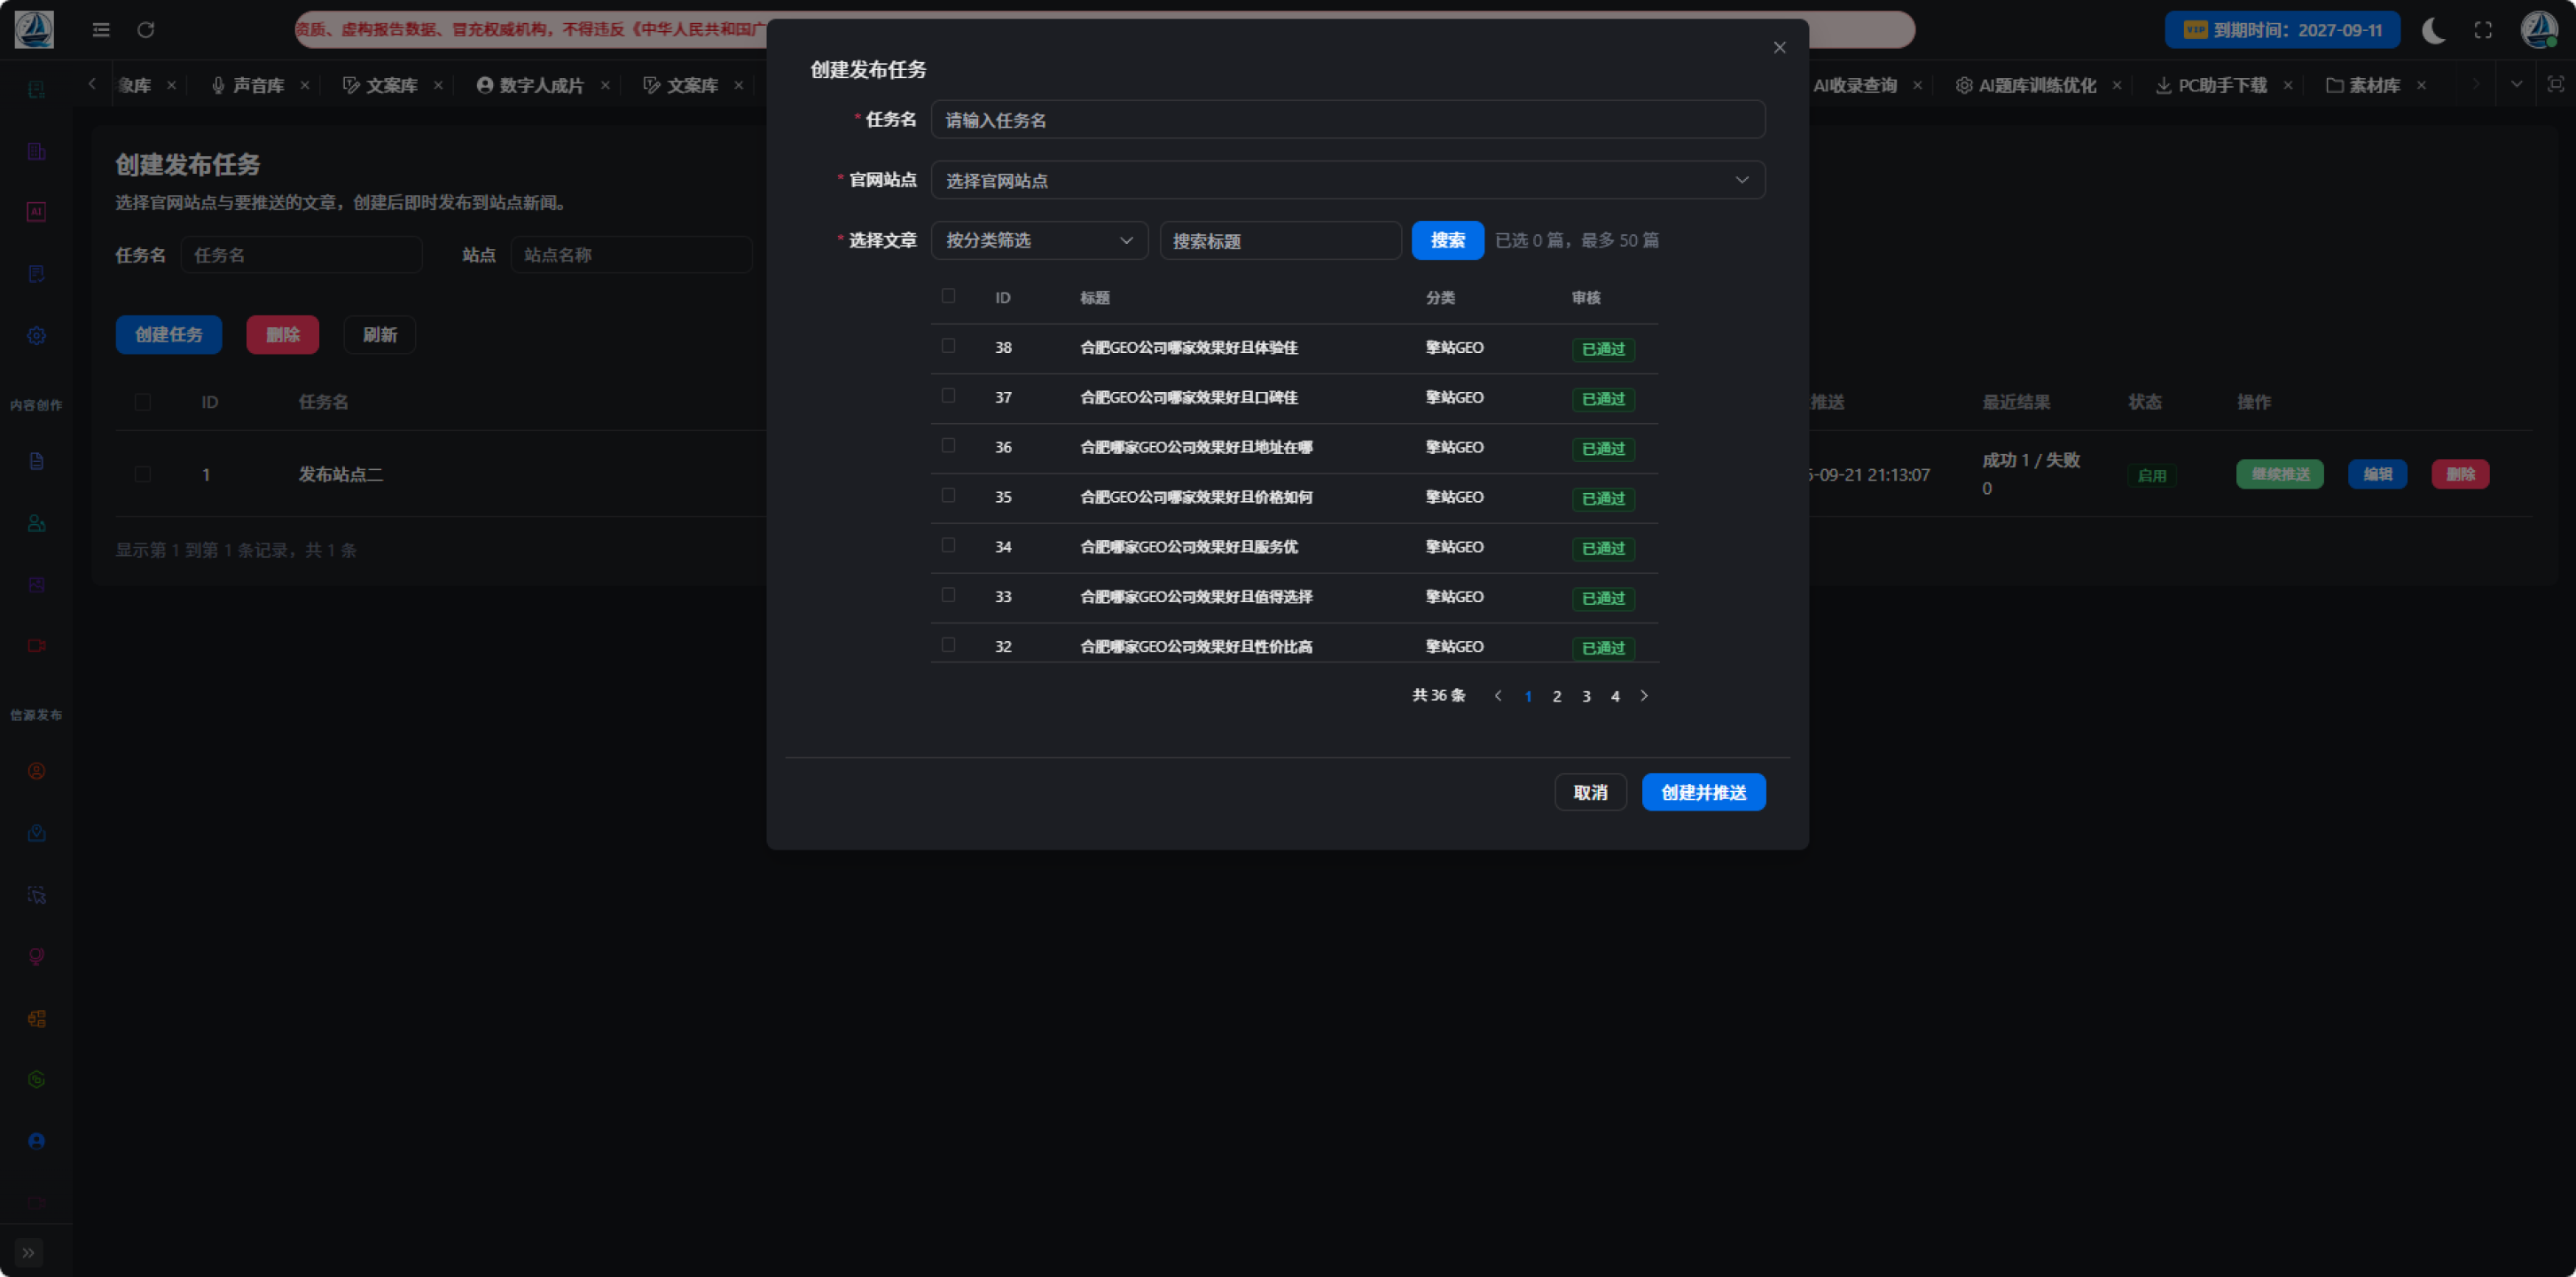Click the 取消 button
2576x1277 pixels.
pos(1590,792)
